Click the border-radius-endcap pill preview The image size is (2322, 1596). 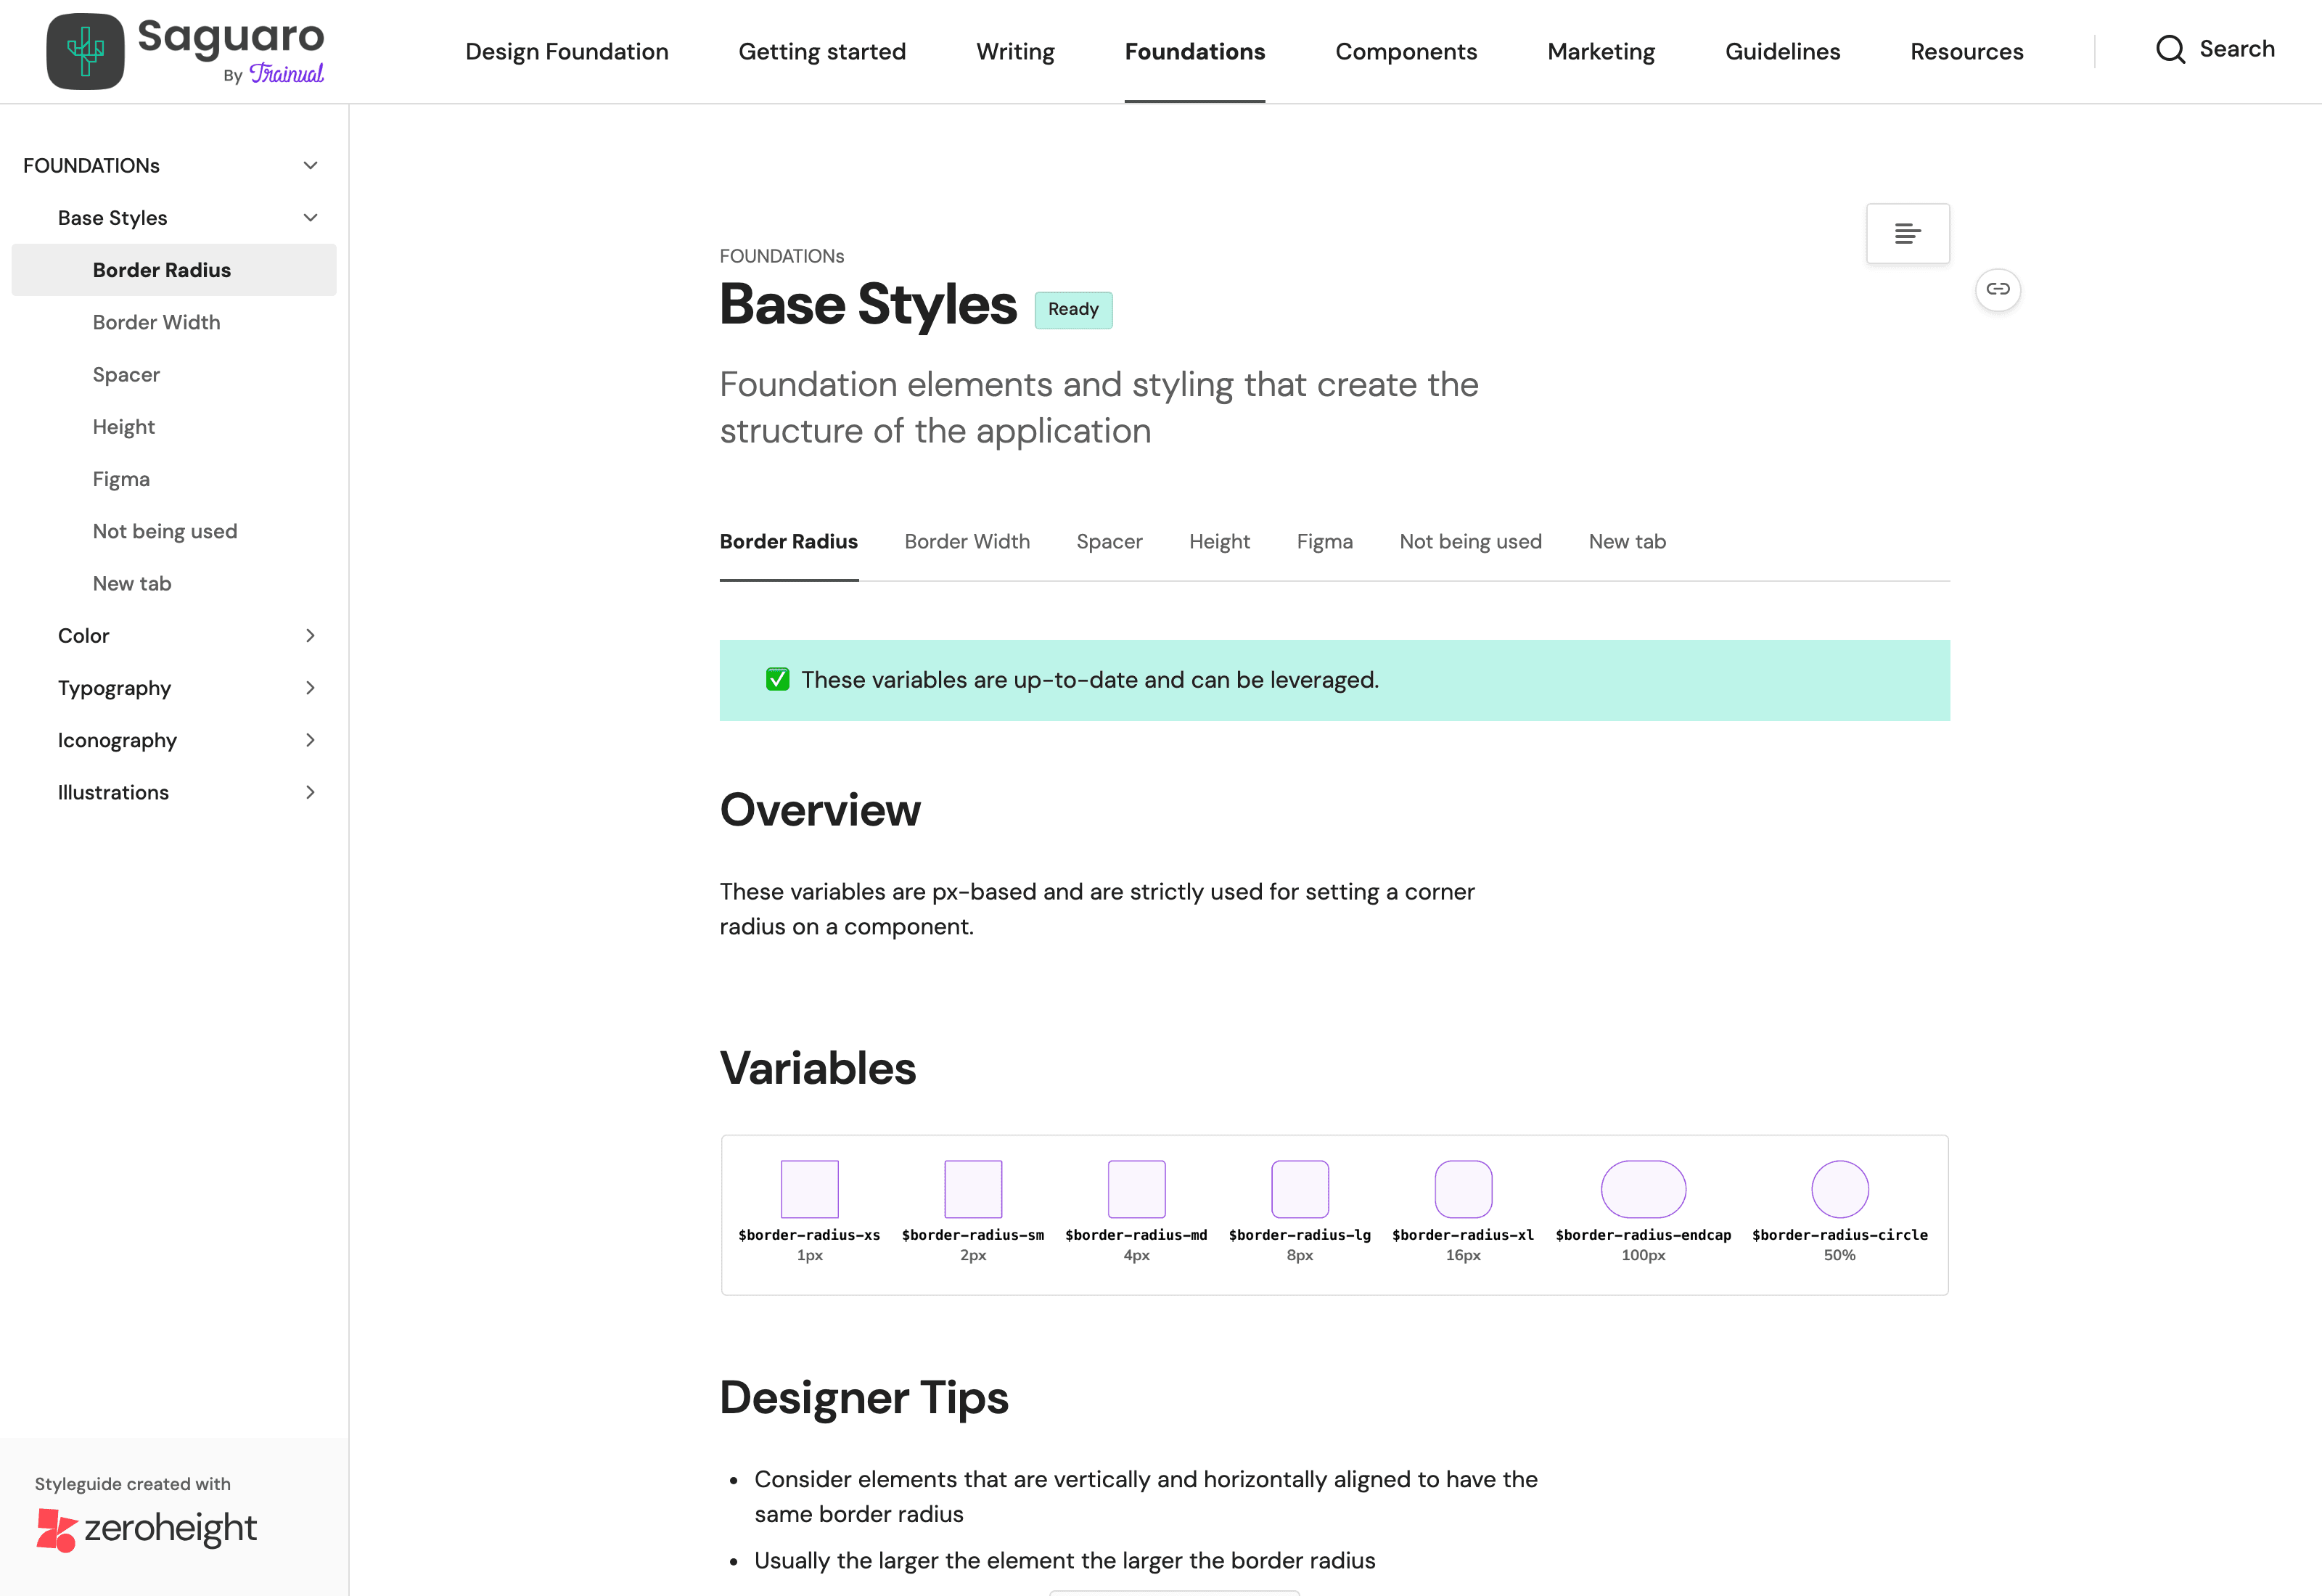[x=1643, y=1189]
